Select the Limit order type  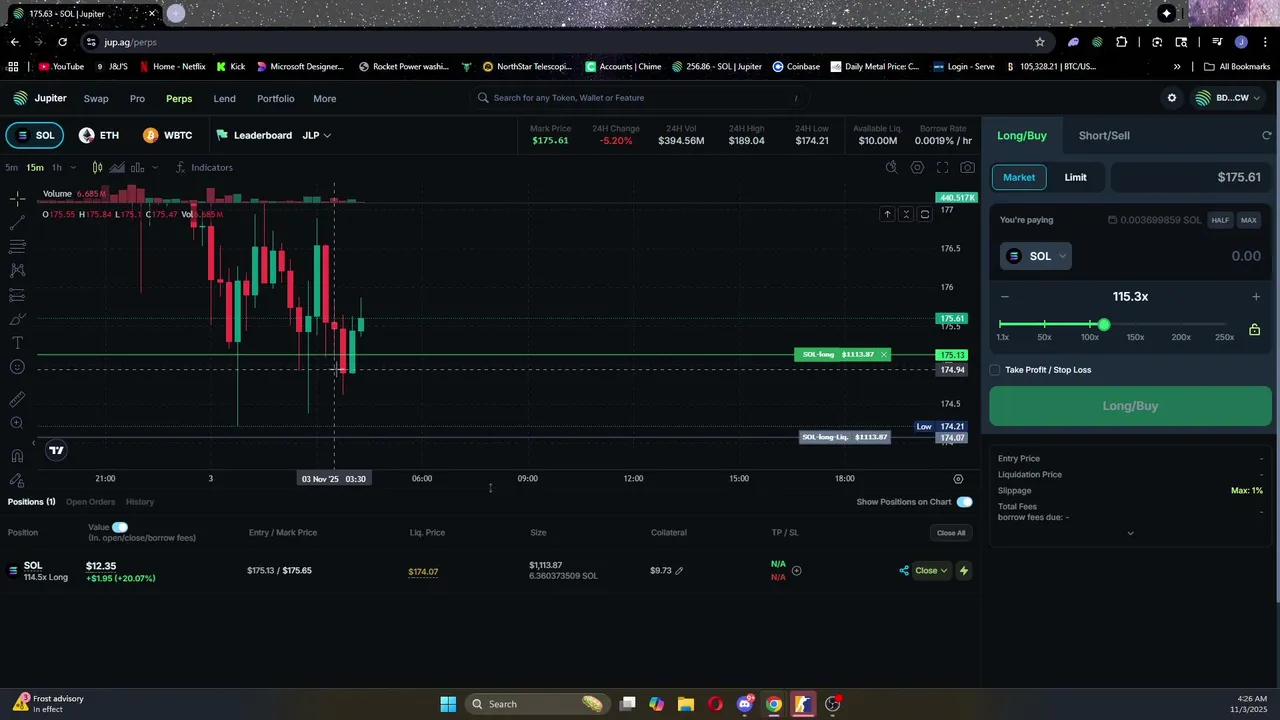pos(1075,177)
